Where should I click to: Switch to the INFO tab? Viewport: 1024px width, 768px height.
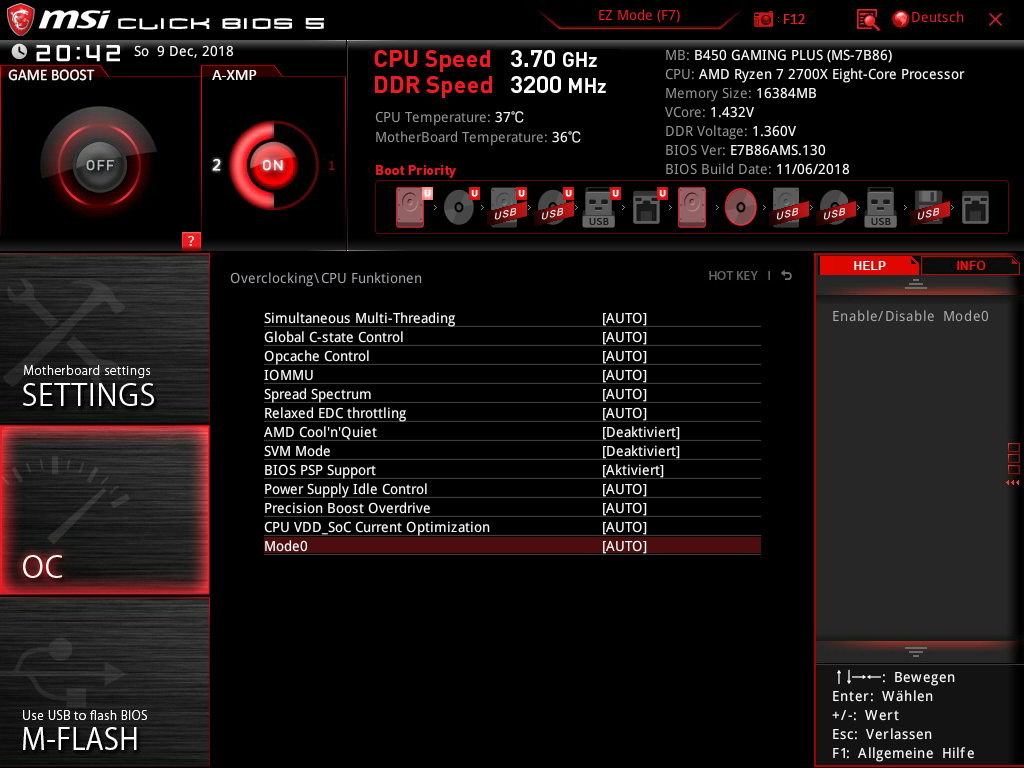(x=970, y=265)
